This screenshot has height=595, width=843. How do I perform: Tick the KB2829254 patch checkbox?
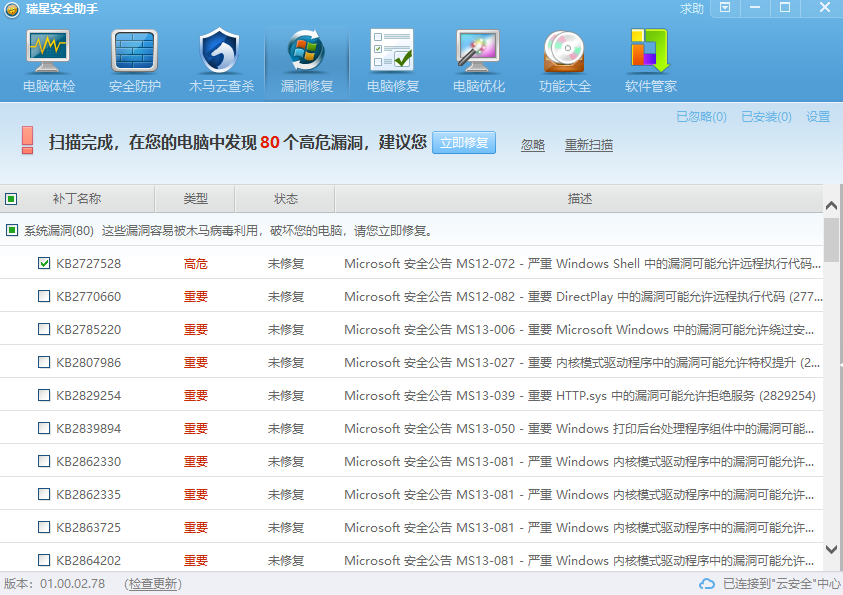coord(44,396)
